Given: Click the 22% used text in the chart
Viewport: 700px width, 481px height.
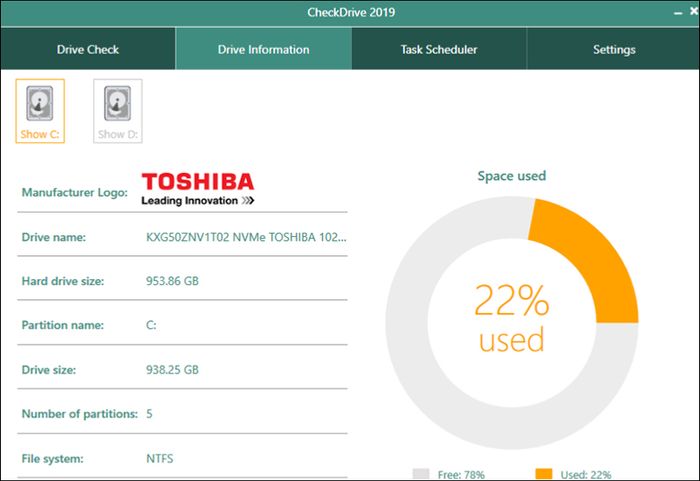Looking at the screenshot, I should (512, 318).
